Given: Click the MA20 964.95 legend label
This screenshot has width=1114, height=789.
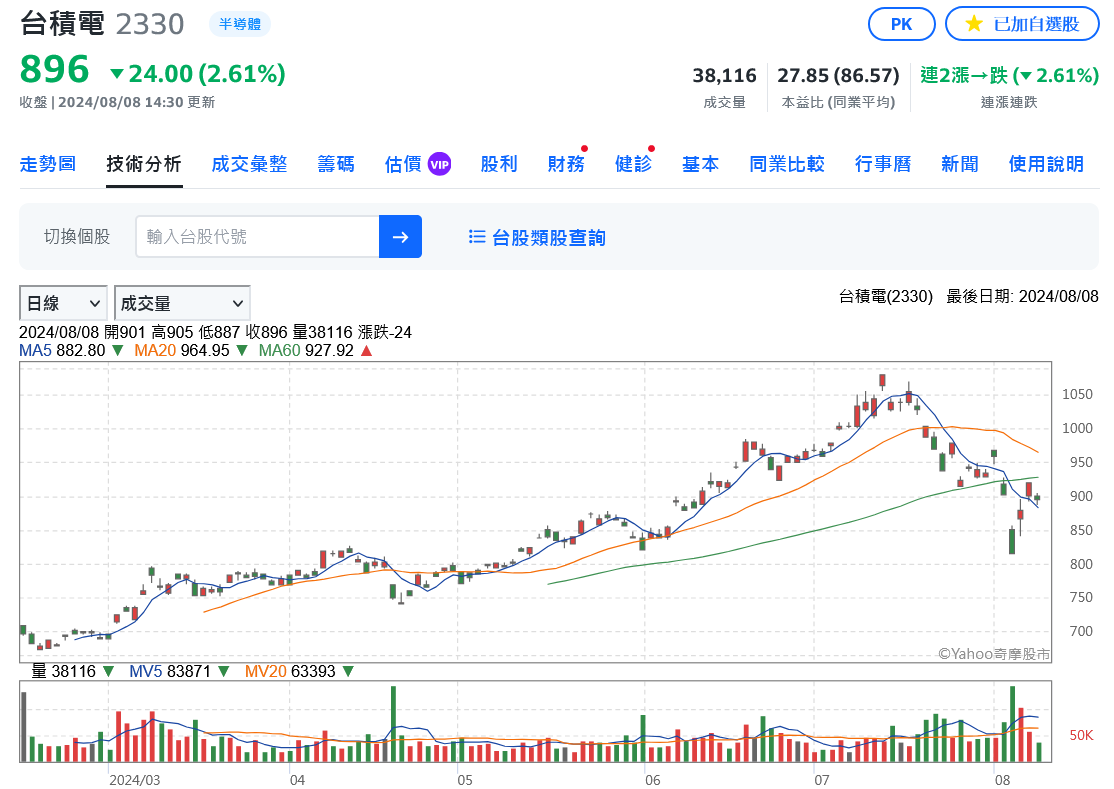Looking at the screenshot, I should [182, 351].
